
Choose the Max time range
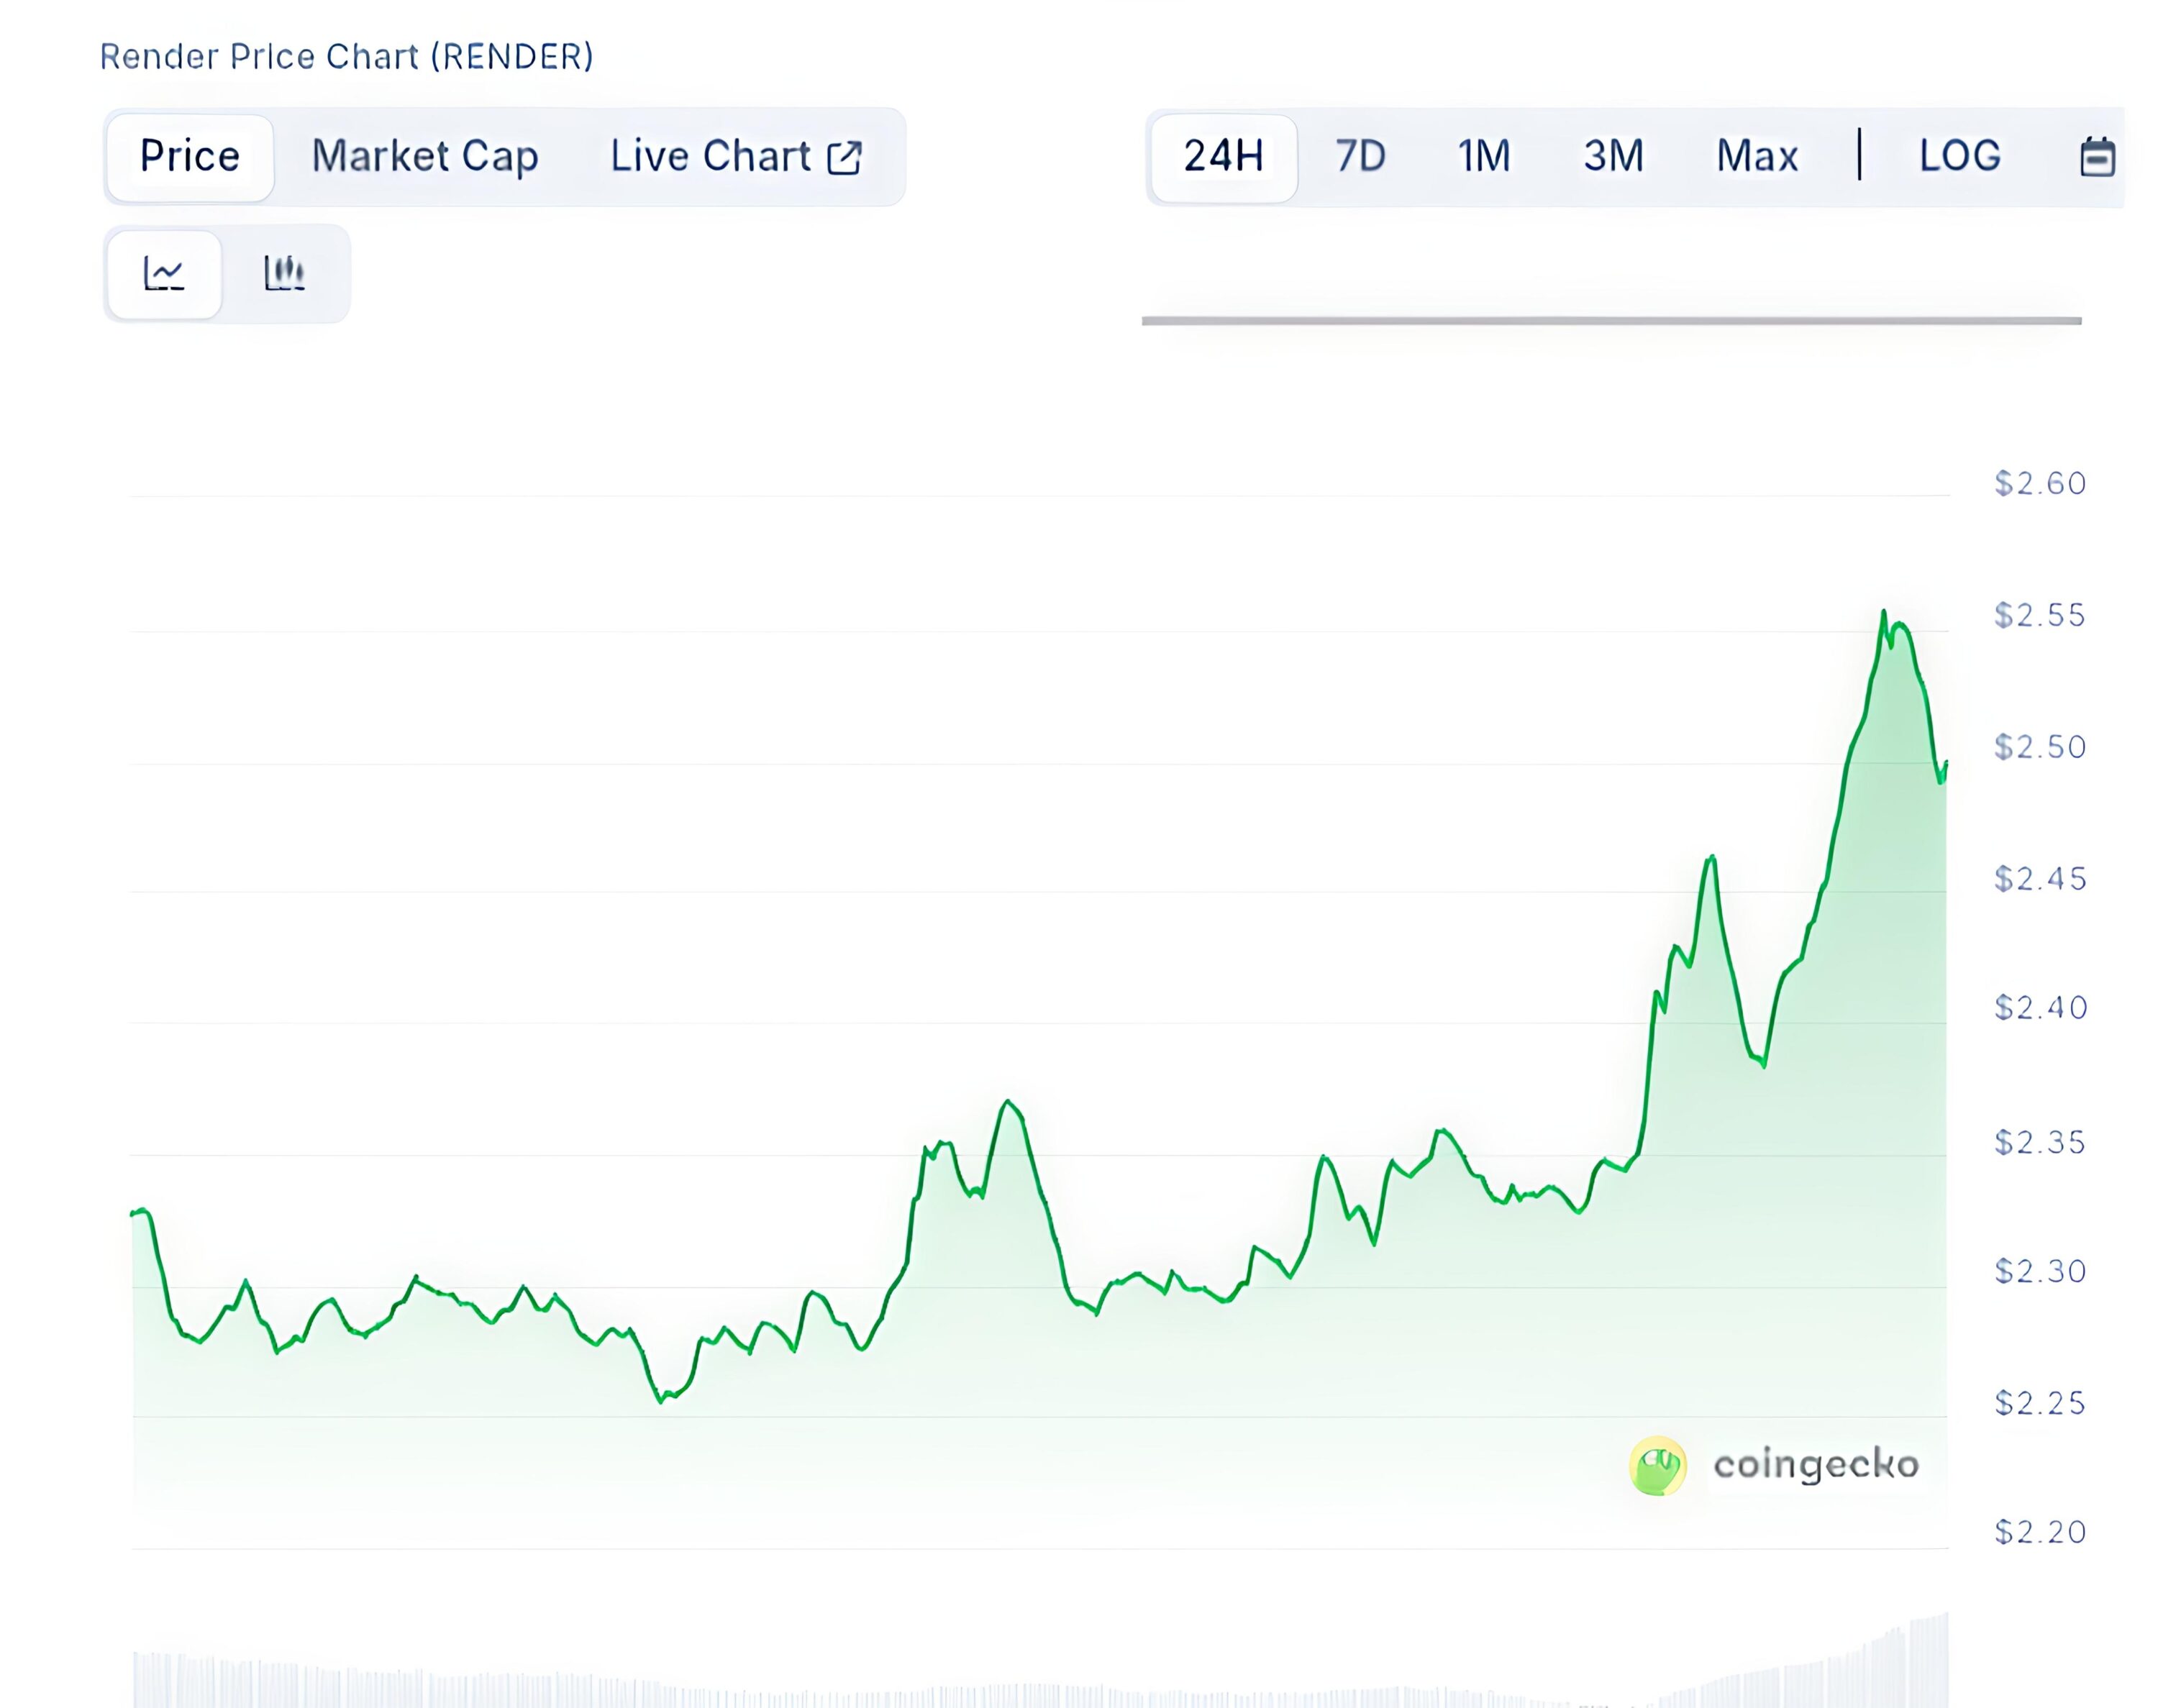(1757, 156)
